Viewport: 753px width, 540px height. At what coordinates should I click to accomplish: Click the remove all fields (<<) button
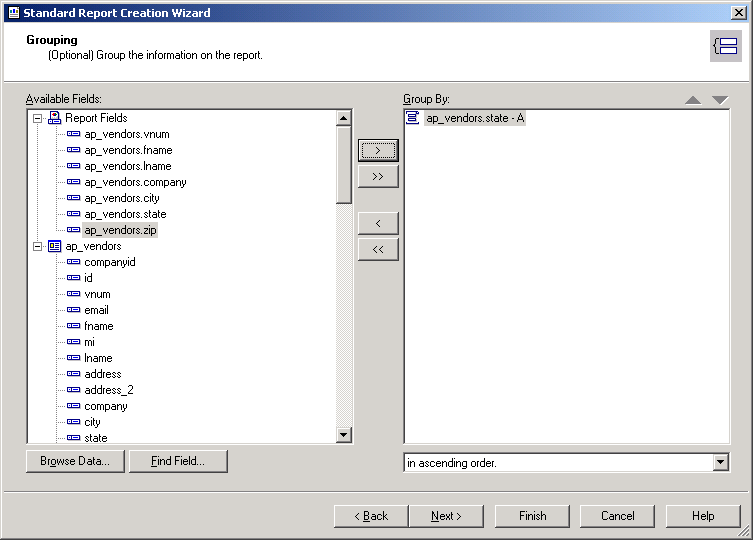378,249
